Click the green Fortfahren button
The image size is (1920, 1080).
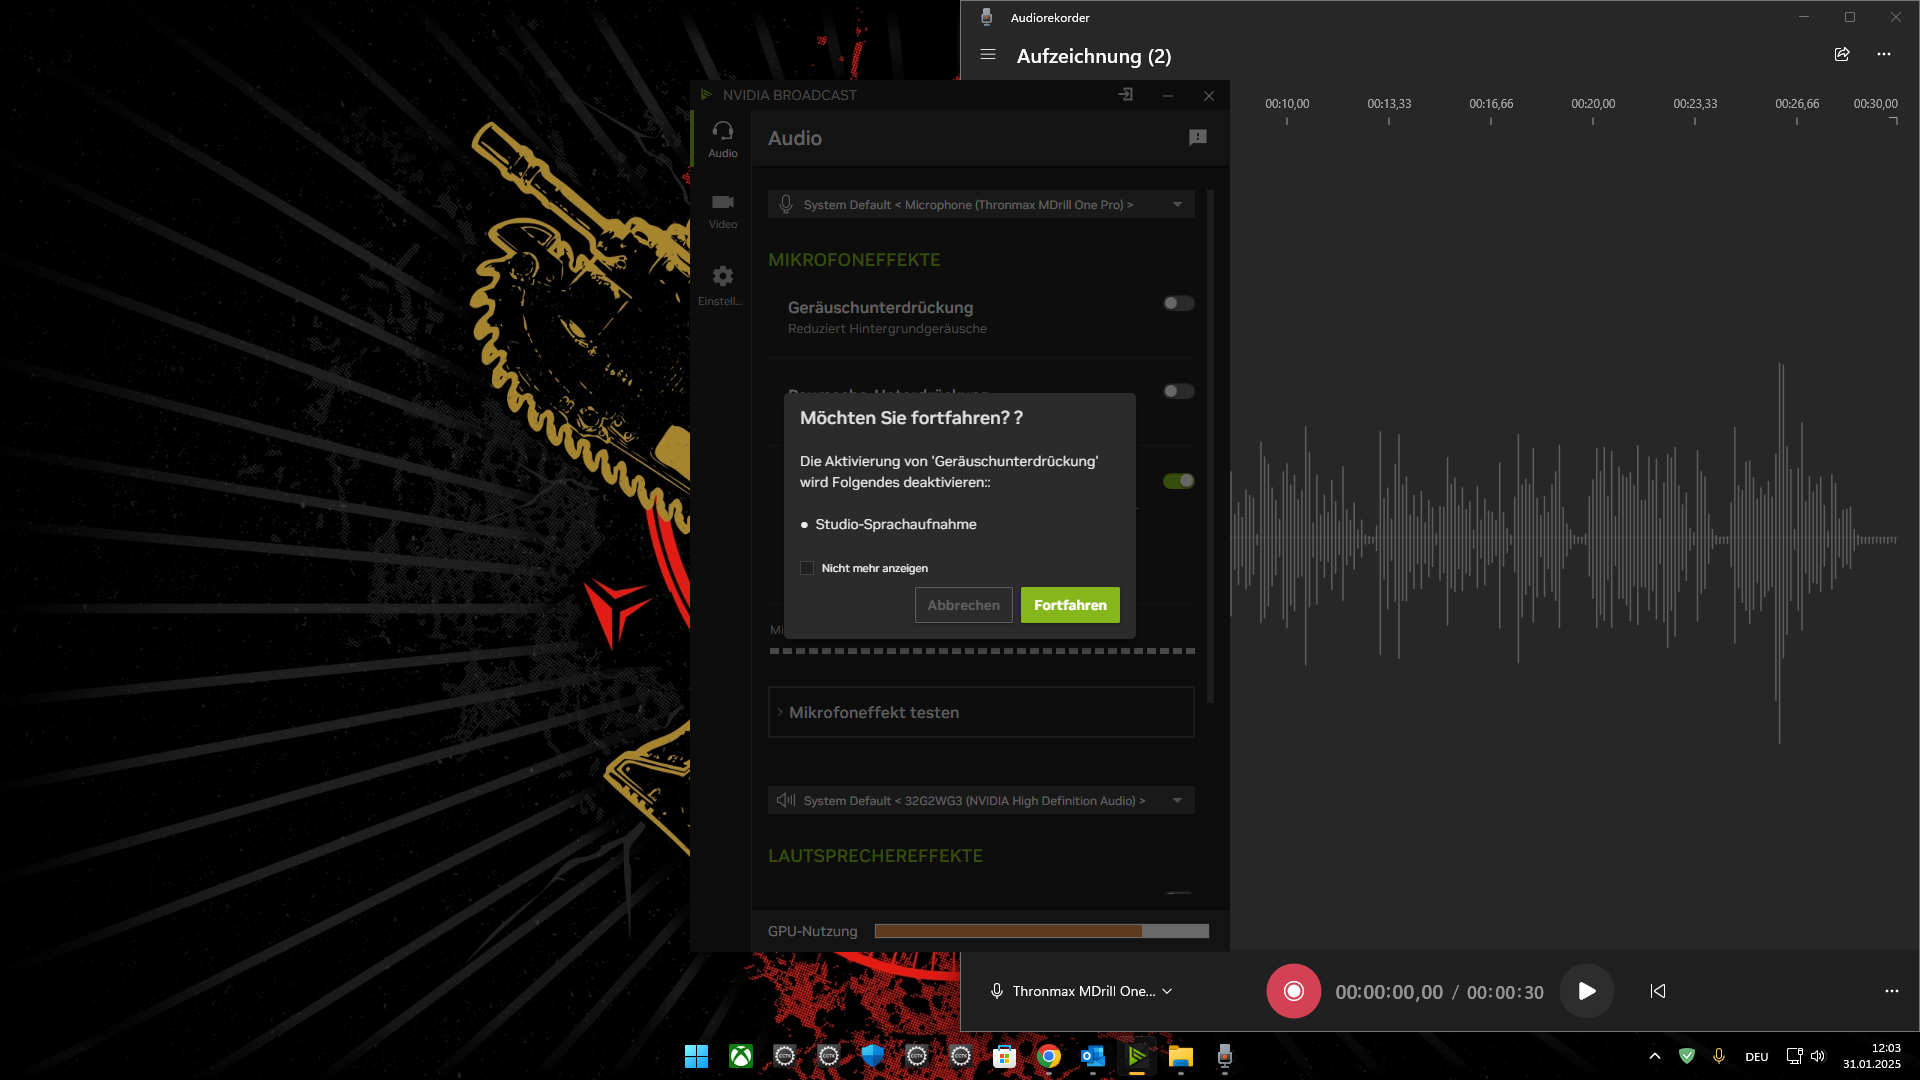[1070, 605]
